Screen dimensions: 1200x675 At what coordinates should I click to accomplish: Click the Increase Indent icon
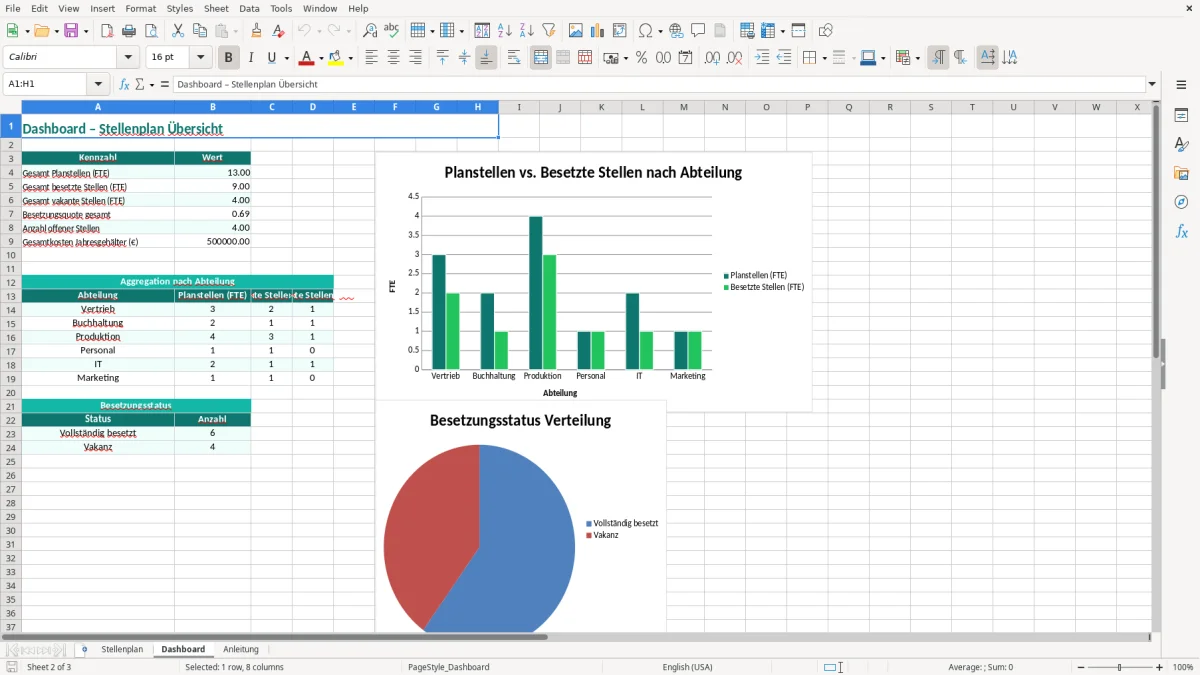click(762, 58)
